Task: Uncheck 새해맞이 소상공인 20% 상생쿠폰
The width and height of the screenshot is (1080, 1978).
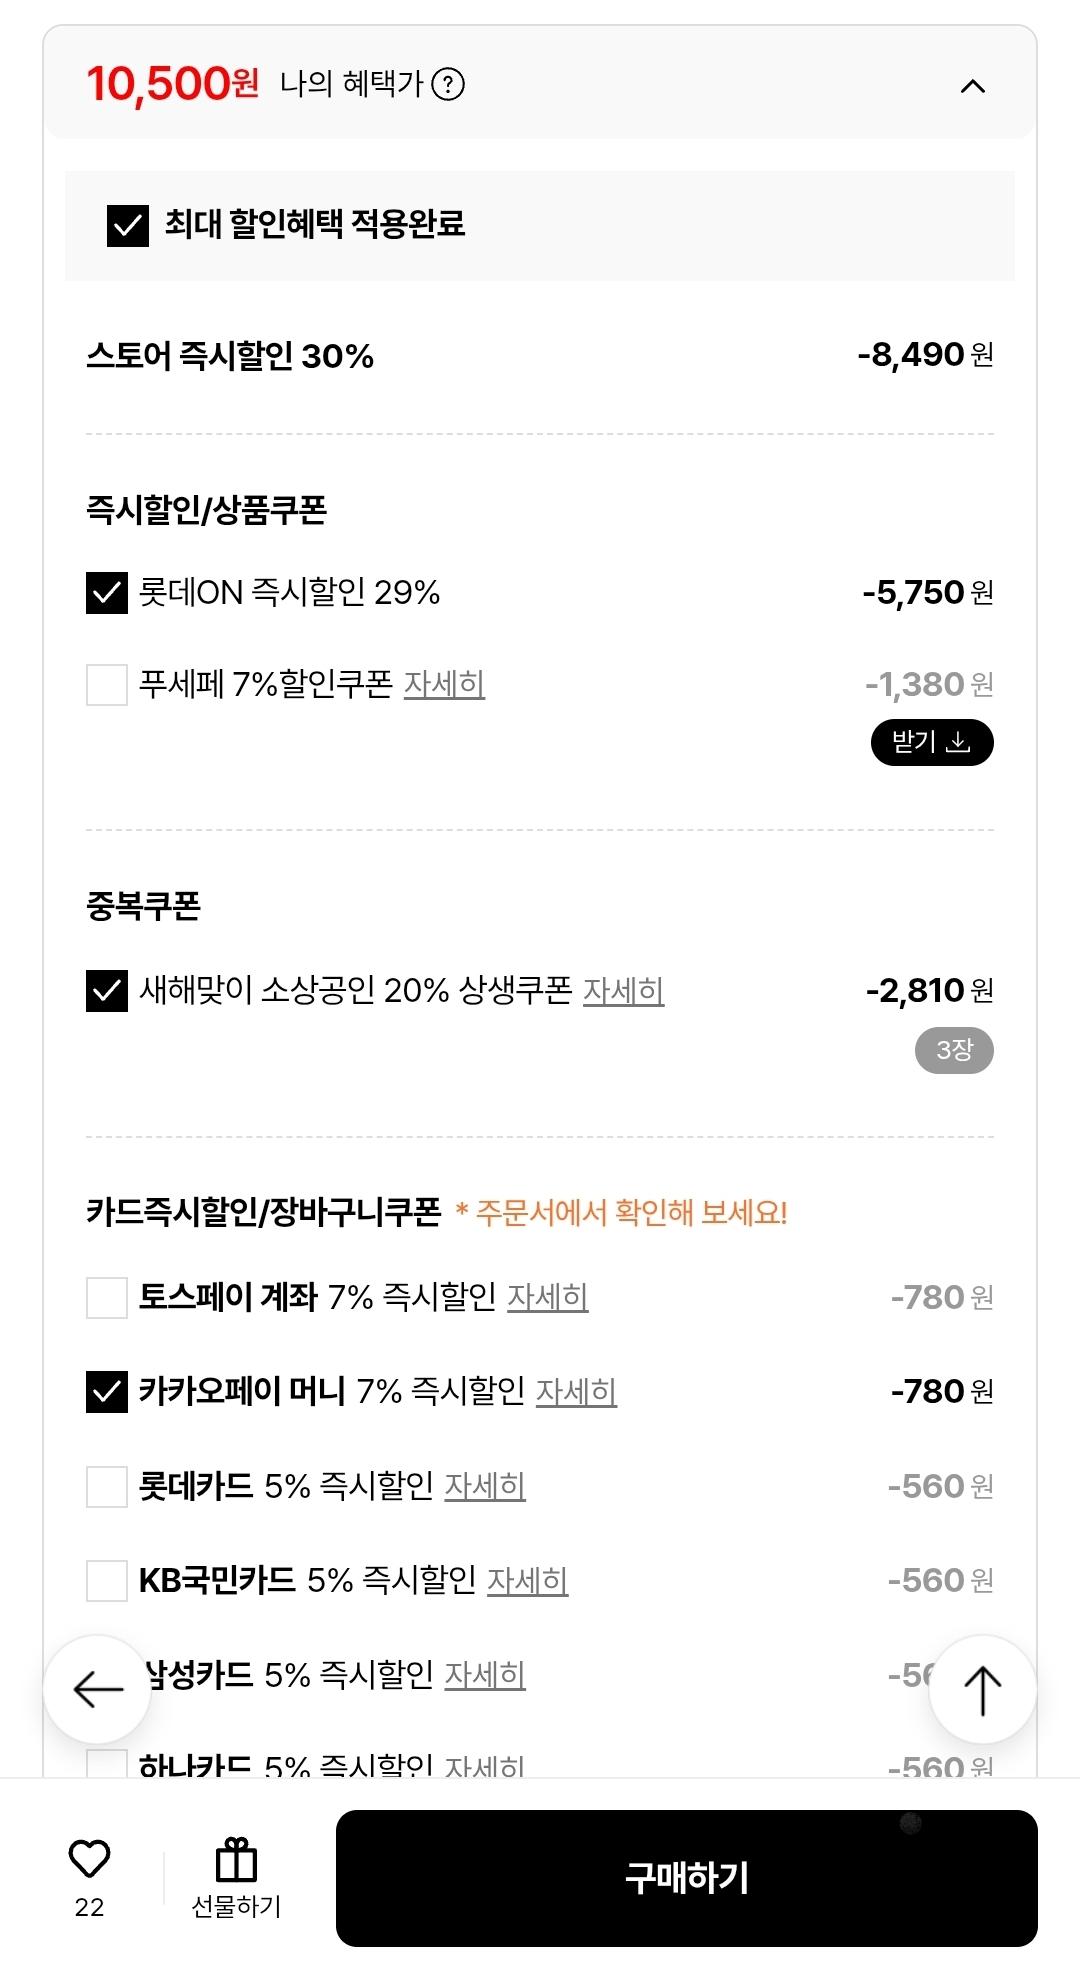Action: pos(107,991)
